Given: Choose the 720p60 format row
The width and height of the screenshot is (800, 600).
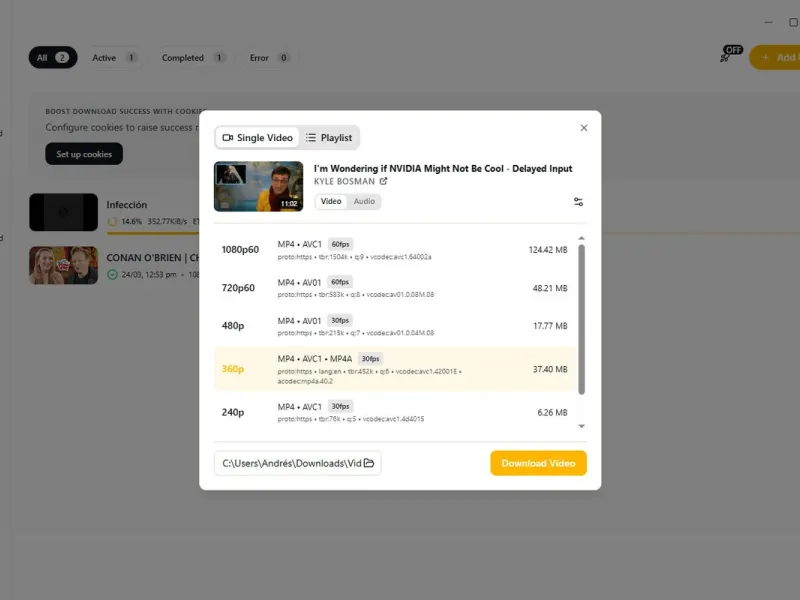Looking at the screenshot, I should coord(395,288).
